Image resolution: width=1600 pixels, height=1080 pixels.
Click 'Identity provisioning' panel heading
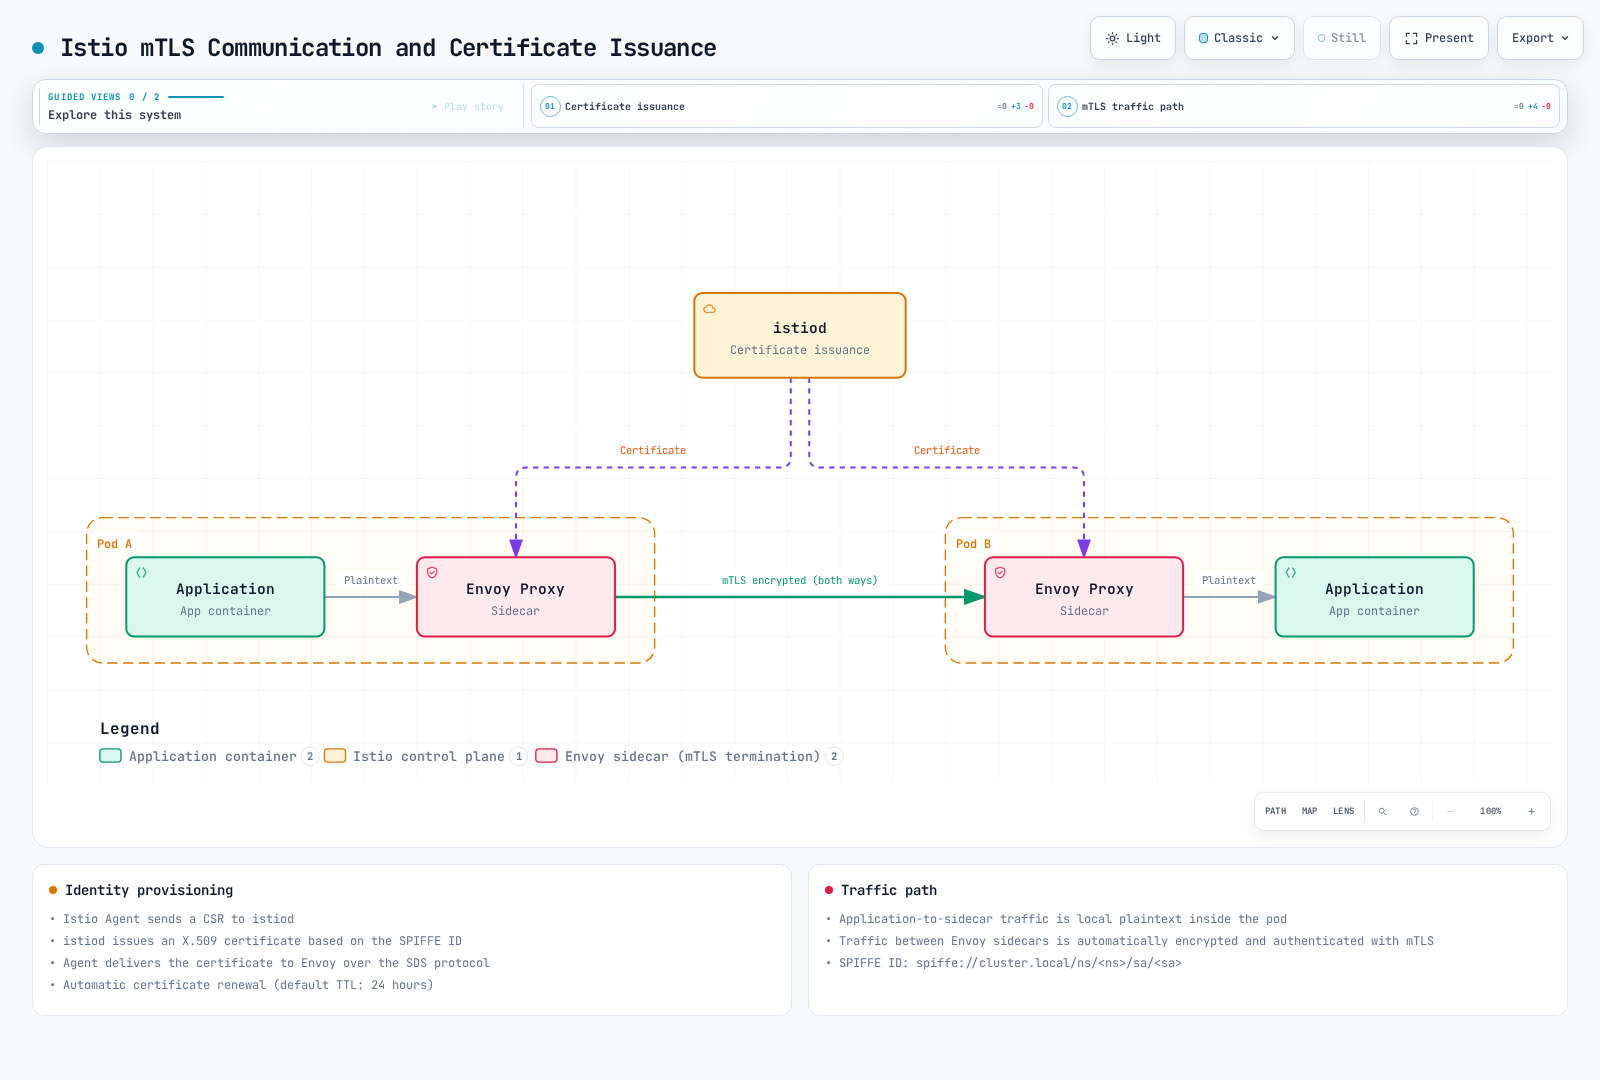pos(149,890)
